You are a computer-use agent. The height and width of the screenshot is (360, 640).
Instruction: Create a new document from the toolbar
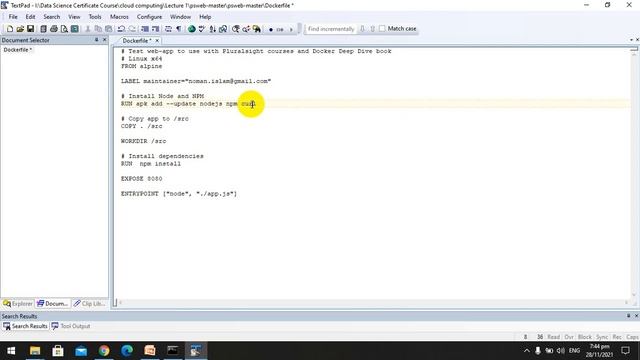[x=10, y=29]
